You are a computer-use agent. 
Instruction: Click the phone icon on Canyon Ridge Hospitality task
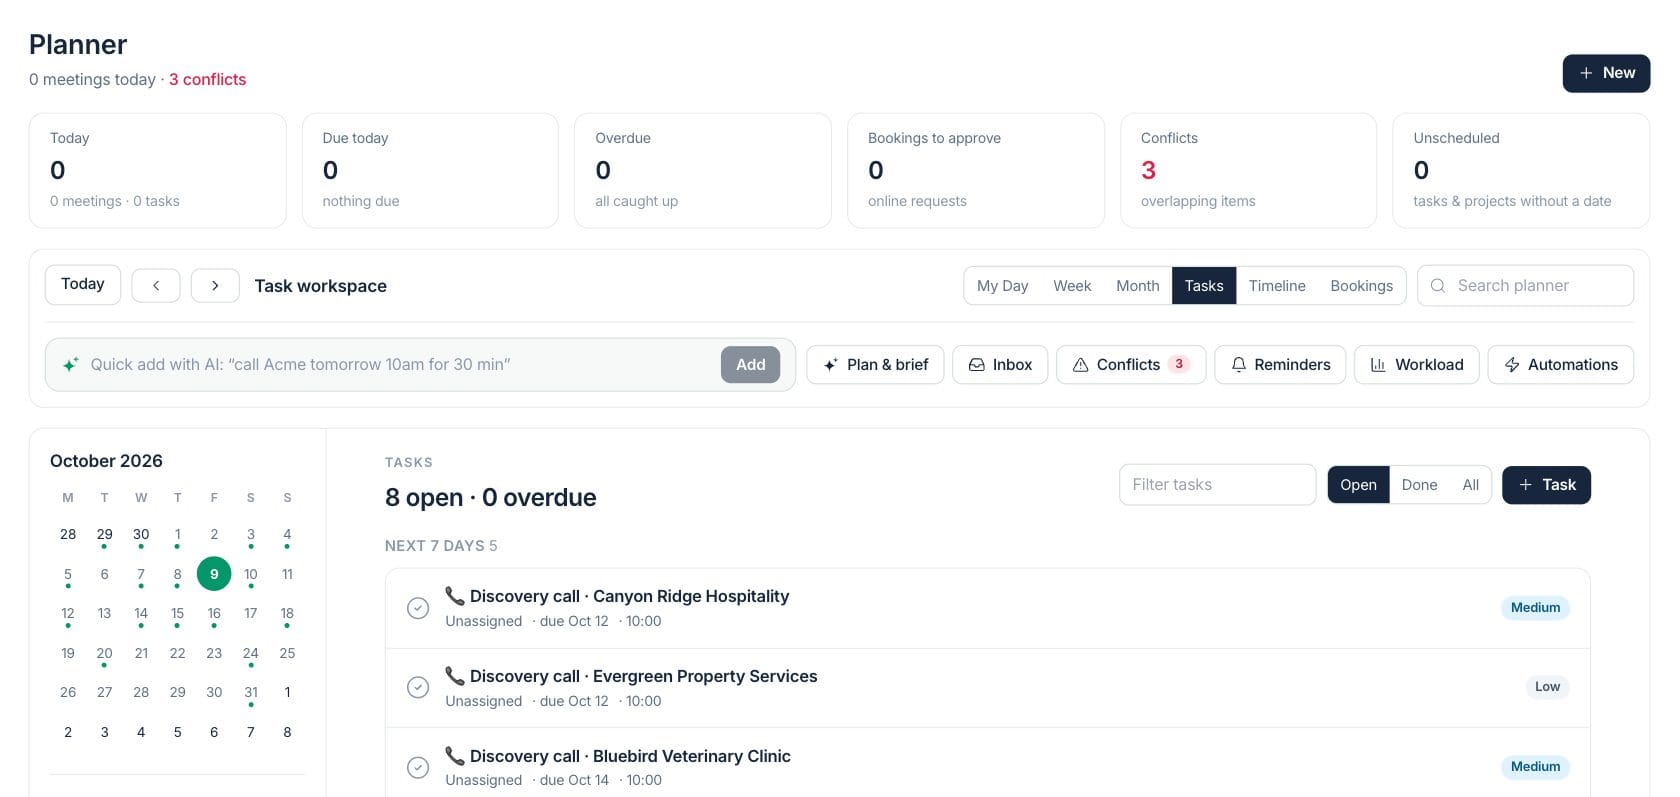[455, 596]
